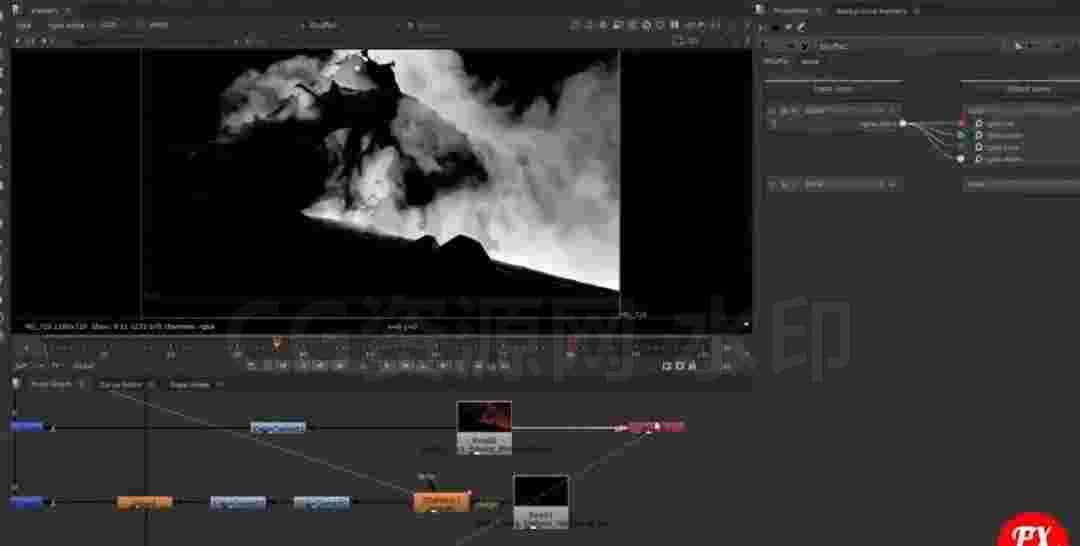Select the light-blue node on the upper row
Image resolution: width=1080 pixels, height=546 pixels.
(278, 428)
